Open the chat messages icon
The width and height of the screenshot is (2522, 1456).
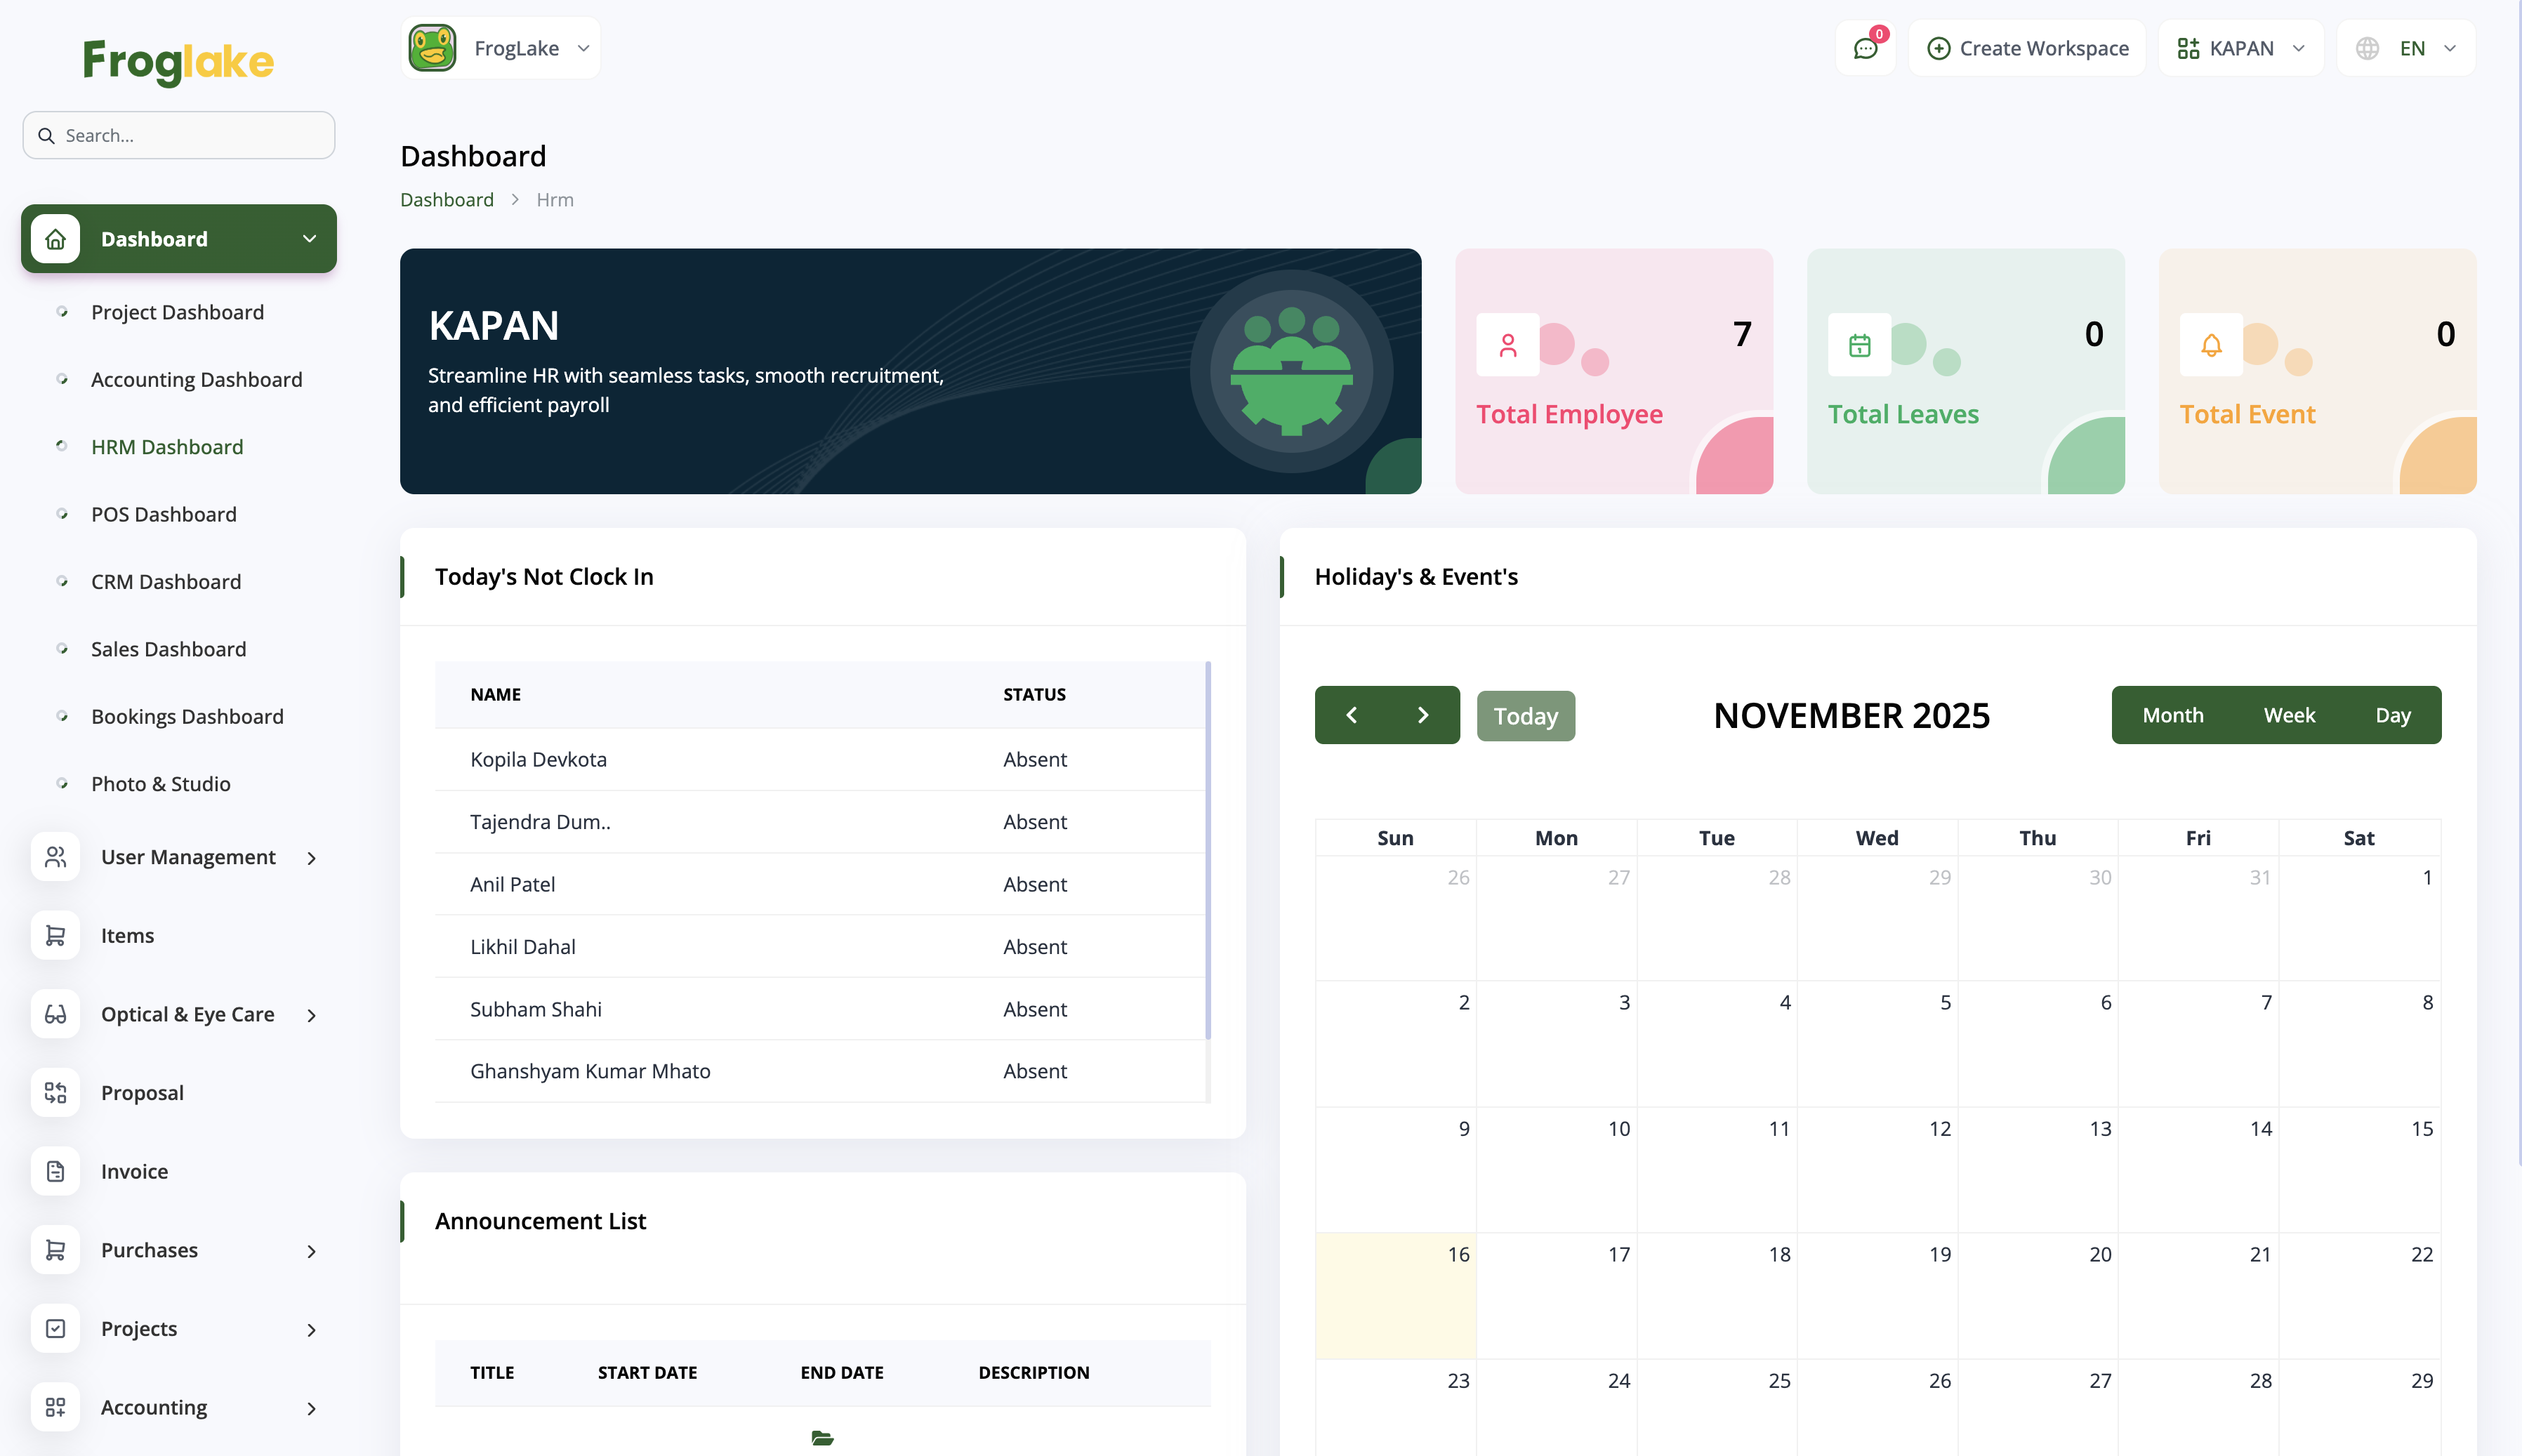pyautogui.click(x=1865, y=48)
